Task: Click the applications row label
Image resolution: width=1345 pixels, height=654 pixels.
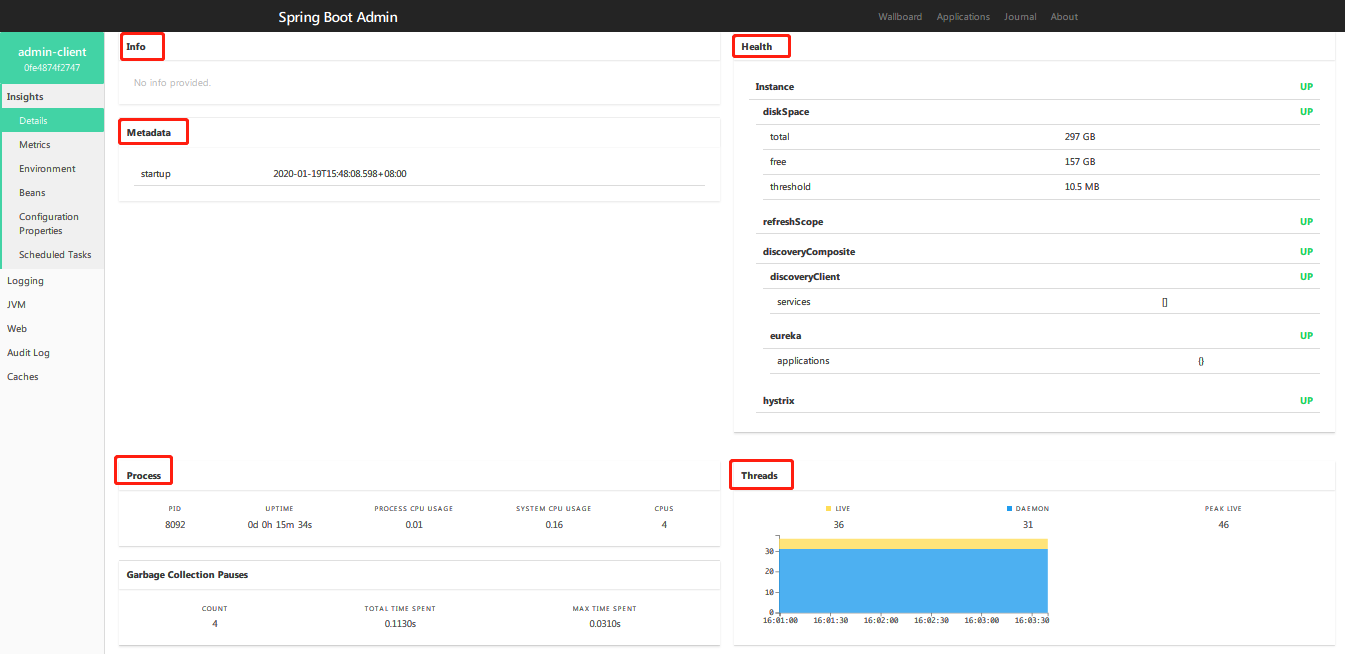Action: click(803, 361)
